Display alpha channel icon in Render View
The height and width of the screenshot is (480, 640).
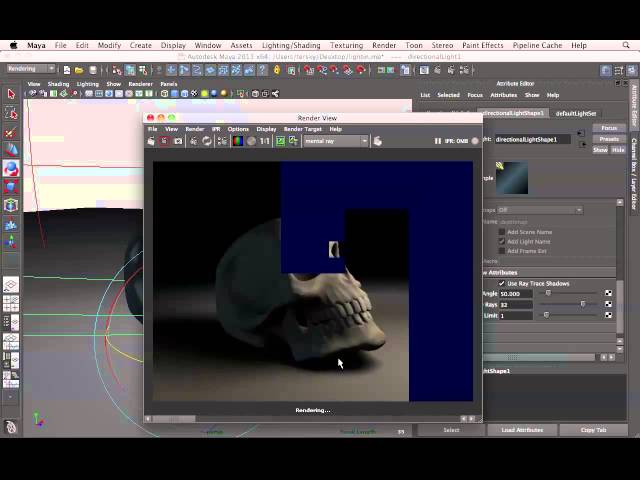click(x=251, y=141)
